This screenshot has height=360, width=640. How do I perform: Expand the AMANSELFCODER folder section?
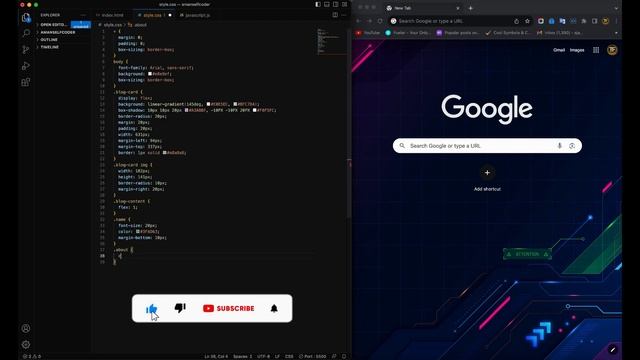coord(56,32)
